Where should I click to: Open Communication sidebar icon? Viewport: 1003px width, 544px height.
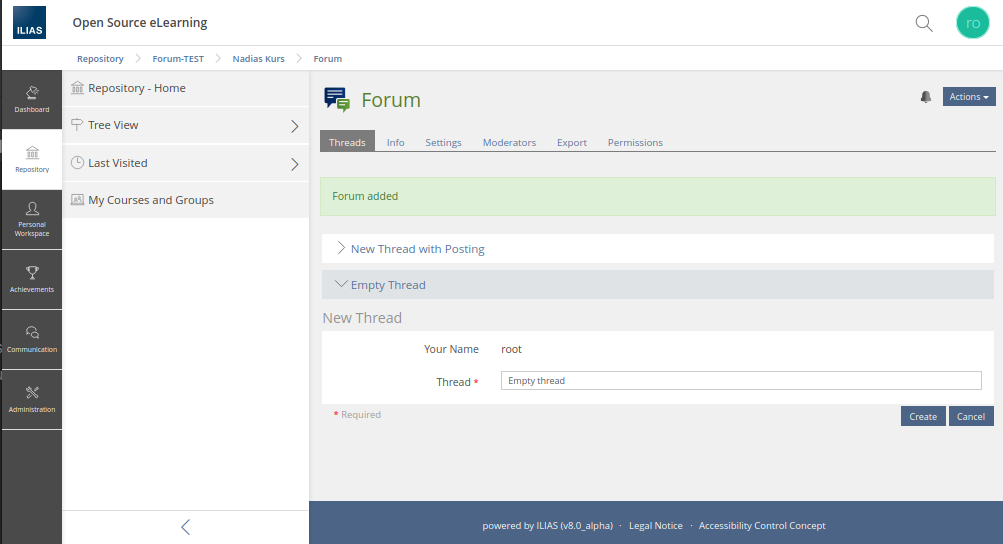(32, 339)
